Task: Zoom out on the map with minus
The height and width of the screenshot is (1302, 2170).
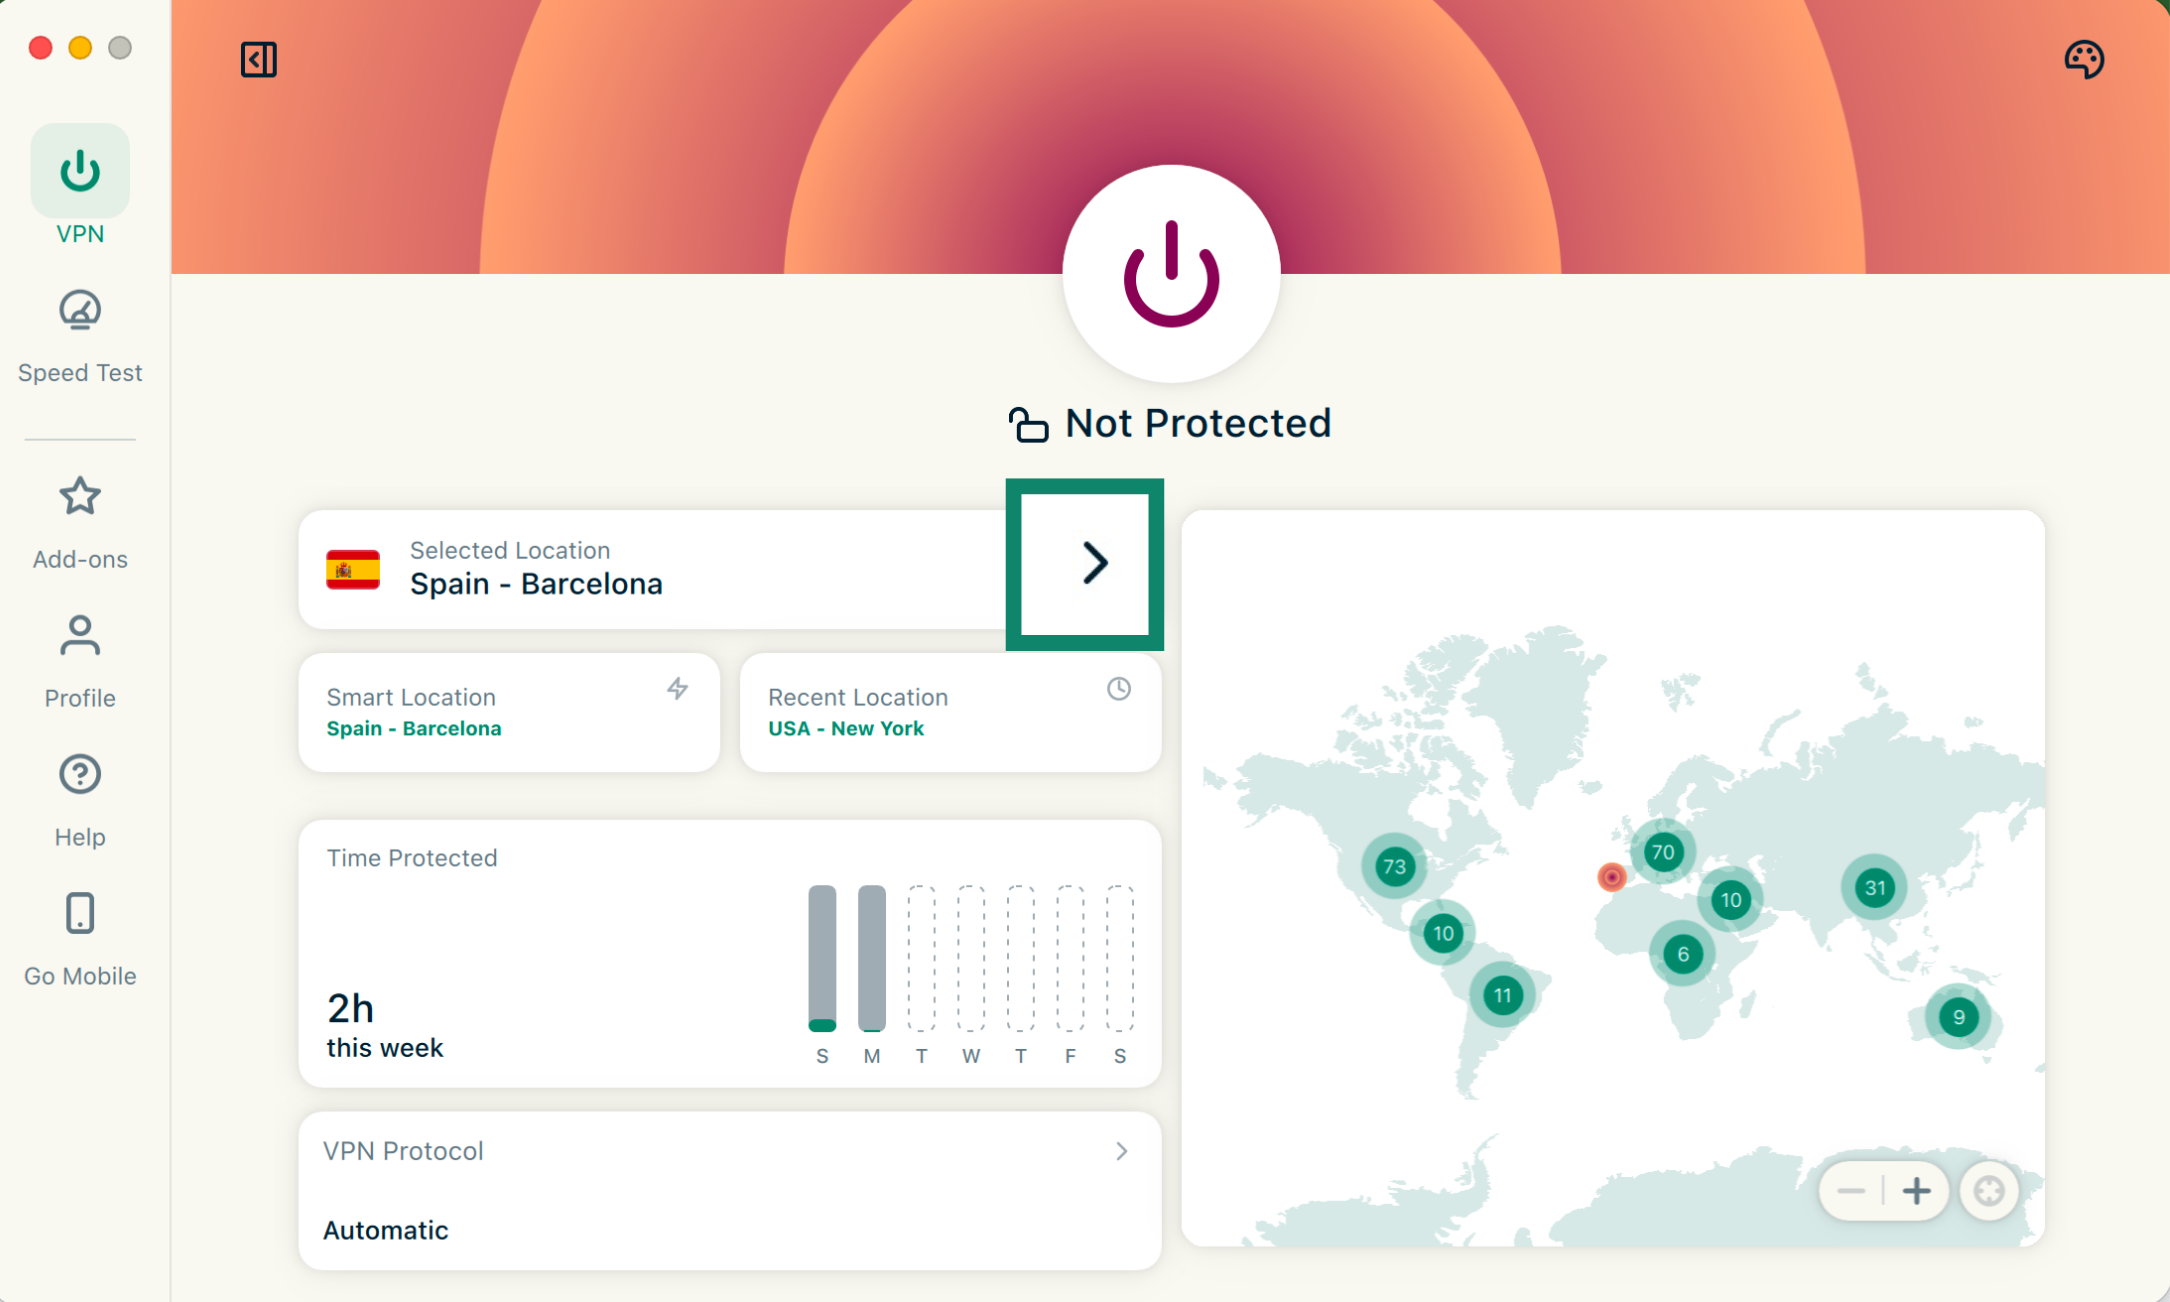Action: click(x=1851, y=1191)
